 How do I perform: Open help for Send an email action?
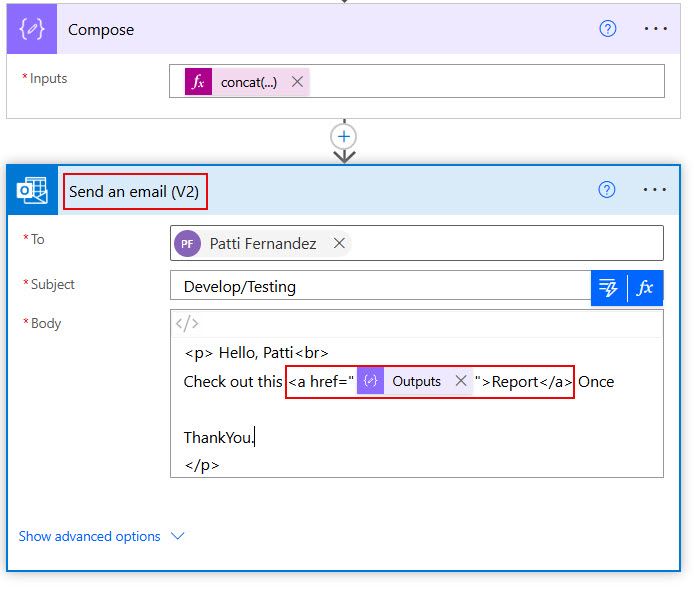606,190
